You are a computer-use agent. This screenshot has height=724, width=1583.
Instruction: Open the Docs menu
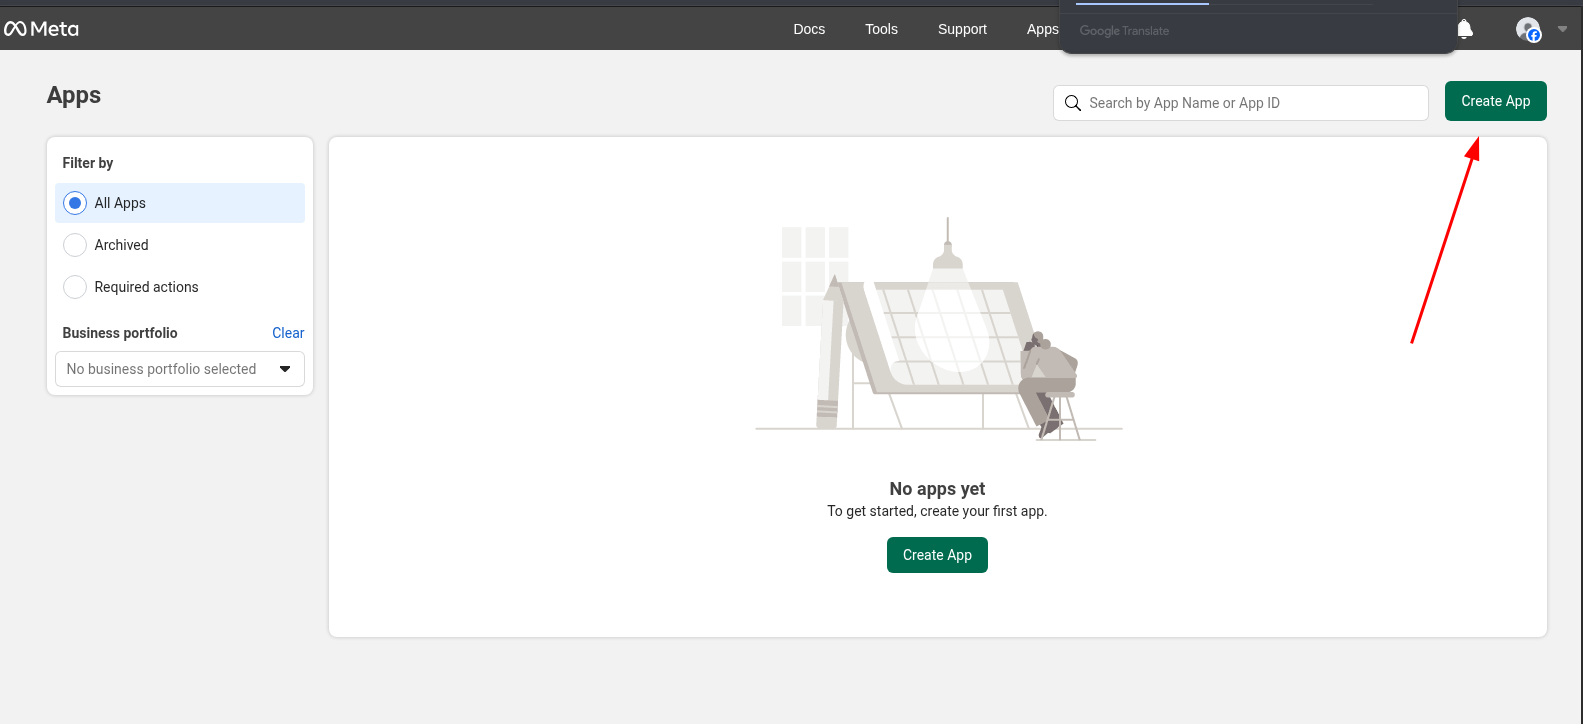[x=809, y=29]
